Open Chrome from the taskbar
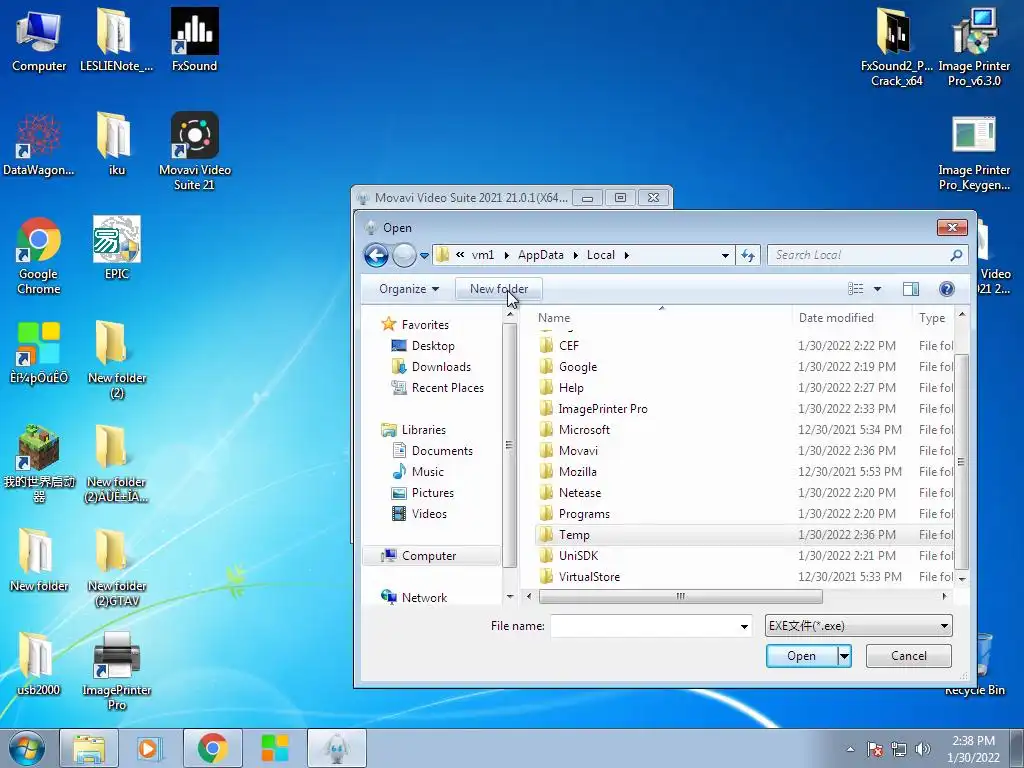This screenshot has height=768, width=1024. click(x=213, y=748)
